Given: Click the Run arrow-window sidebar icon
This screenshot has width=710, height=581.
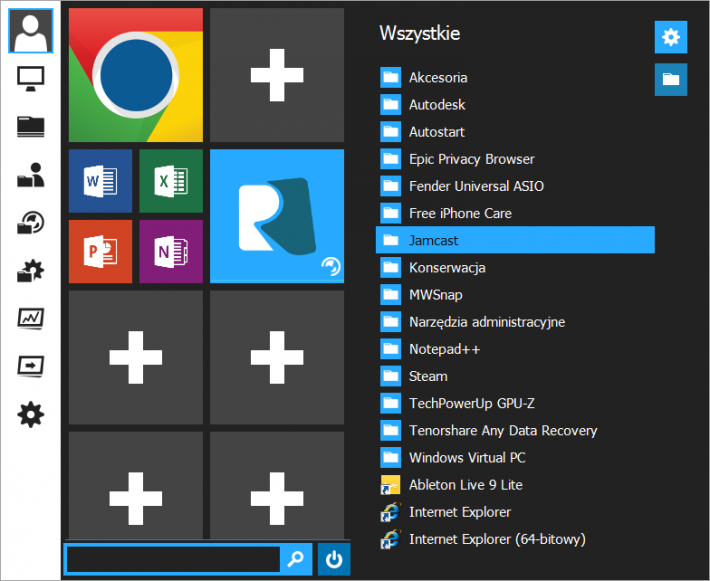Looking at the screenshot, I should coord(30,367).
